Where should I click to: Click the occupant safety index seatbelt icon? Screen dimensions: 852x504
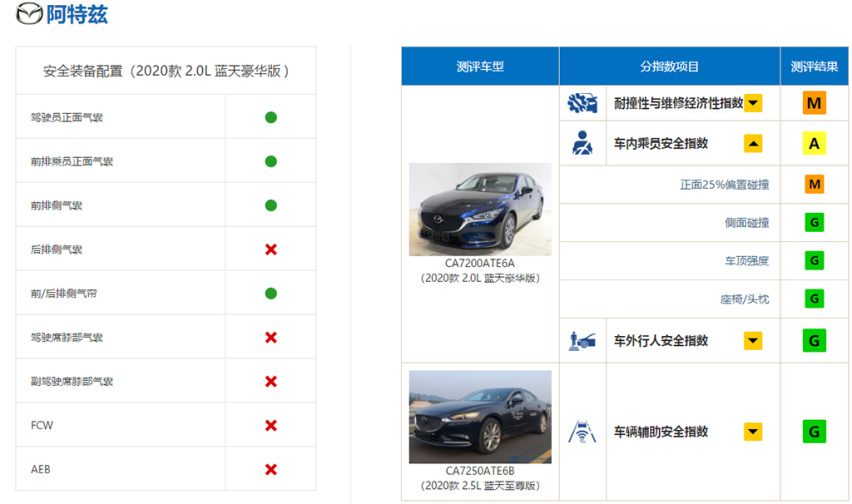pos(582,143)
